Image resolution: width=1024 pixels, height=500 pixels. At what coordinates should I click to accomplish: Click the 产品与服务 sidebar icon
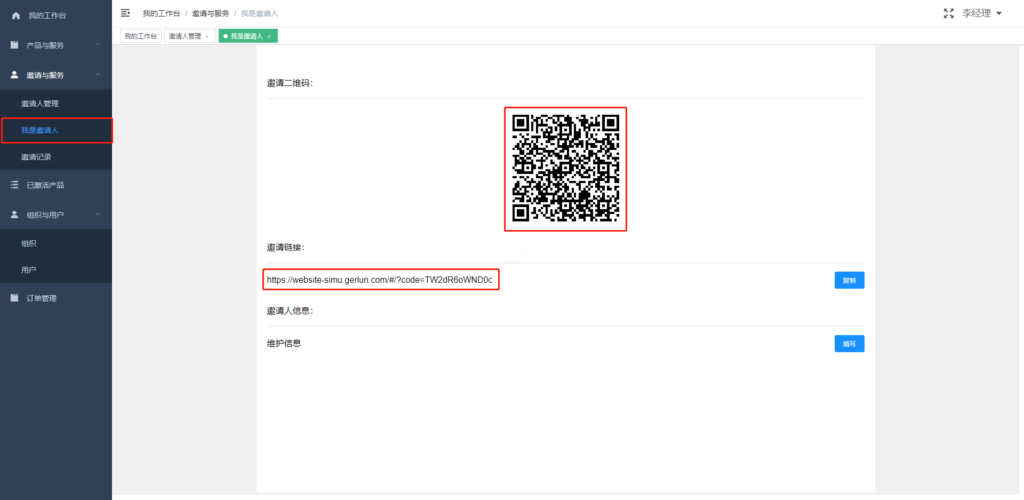(14, 45)
